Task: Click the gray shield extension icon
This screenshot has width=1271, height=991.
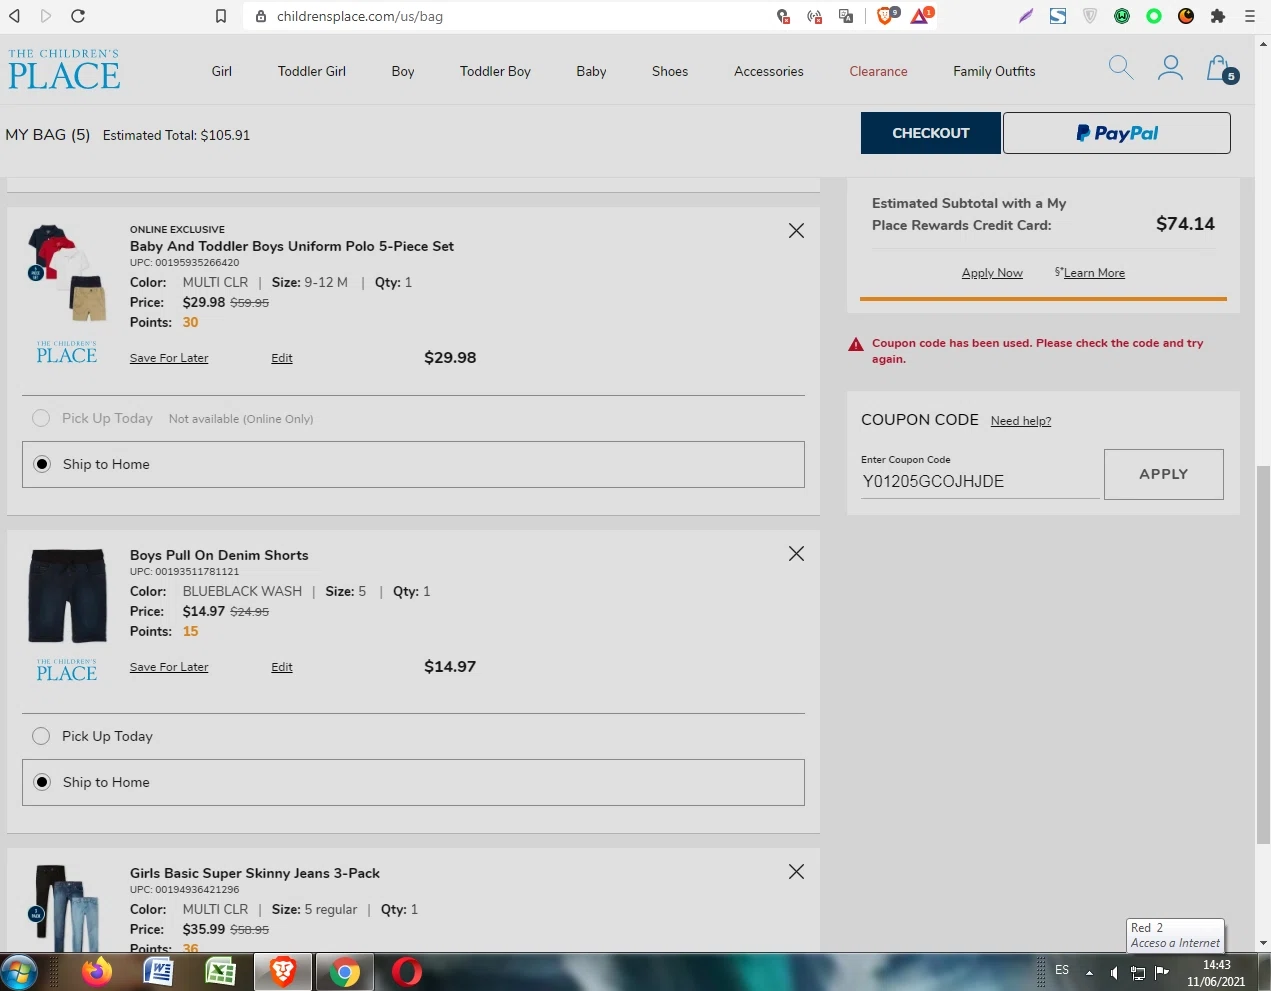Action: (x=1090, y=16)
